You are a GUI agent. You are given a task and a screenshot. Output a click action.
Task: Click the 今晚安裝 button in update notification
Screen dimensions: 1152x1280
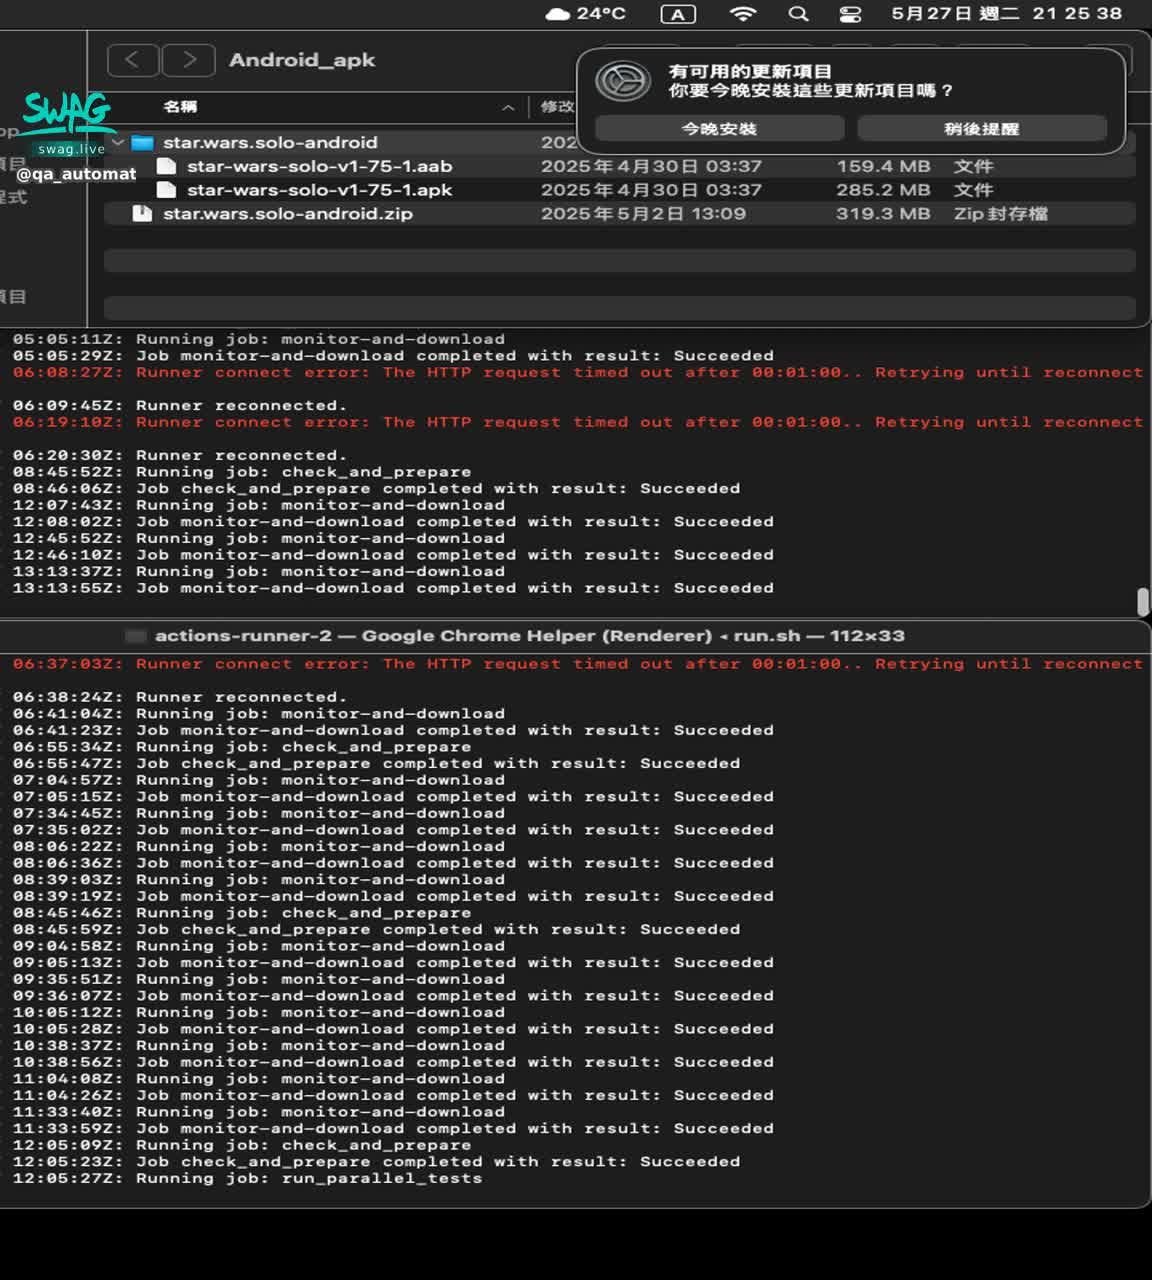[720, 129]
